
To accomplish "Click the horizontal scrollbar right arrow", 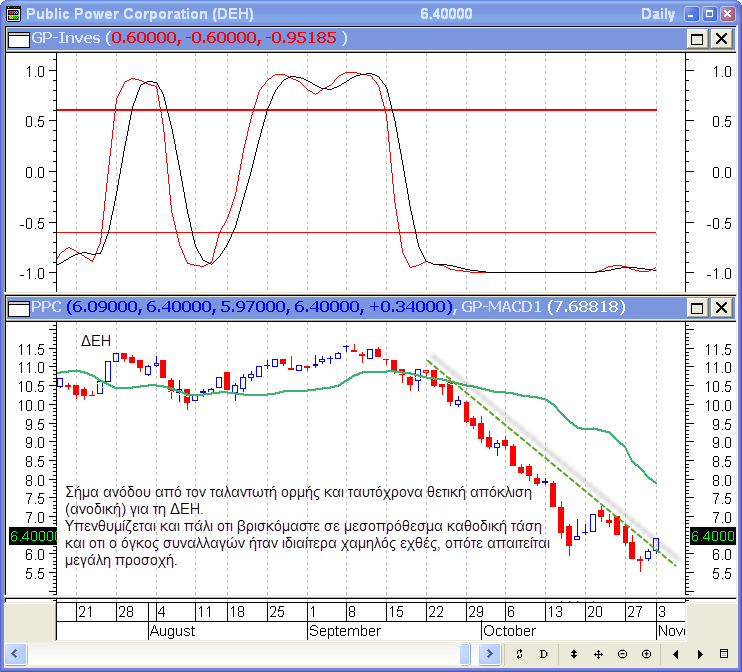I will [x=490, y=653].
